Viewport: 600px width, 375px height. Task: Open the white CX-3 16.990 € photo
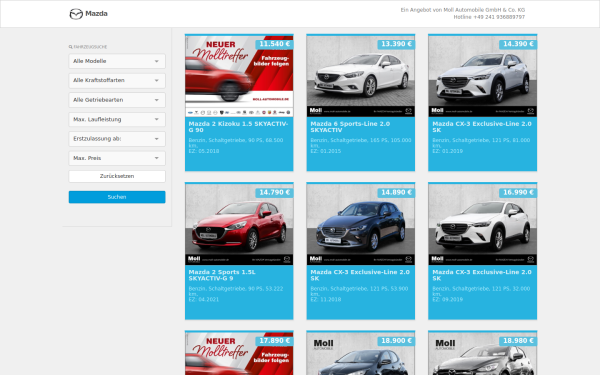(x=483, y=224)
